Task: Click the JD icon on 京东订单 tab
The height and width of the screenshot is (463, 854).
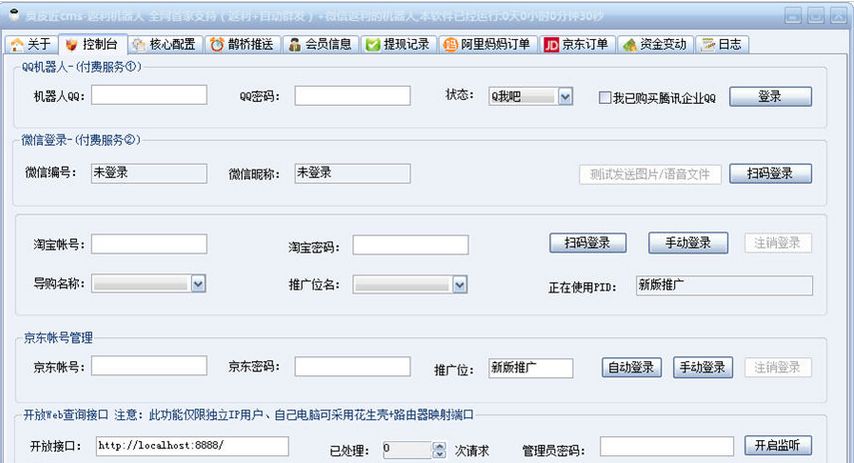Action: point(551,45)
